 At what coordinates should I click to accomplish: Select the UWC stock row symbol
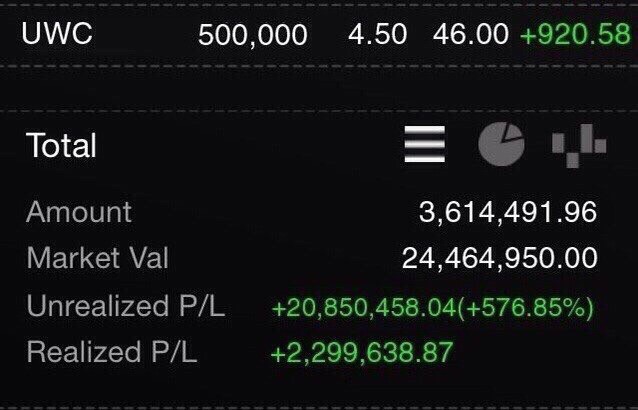(x=57, y=33)
